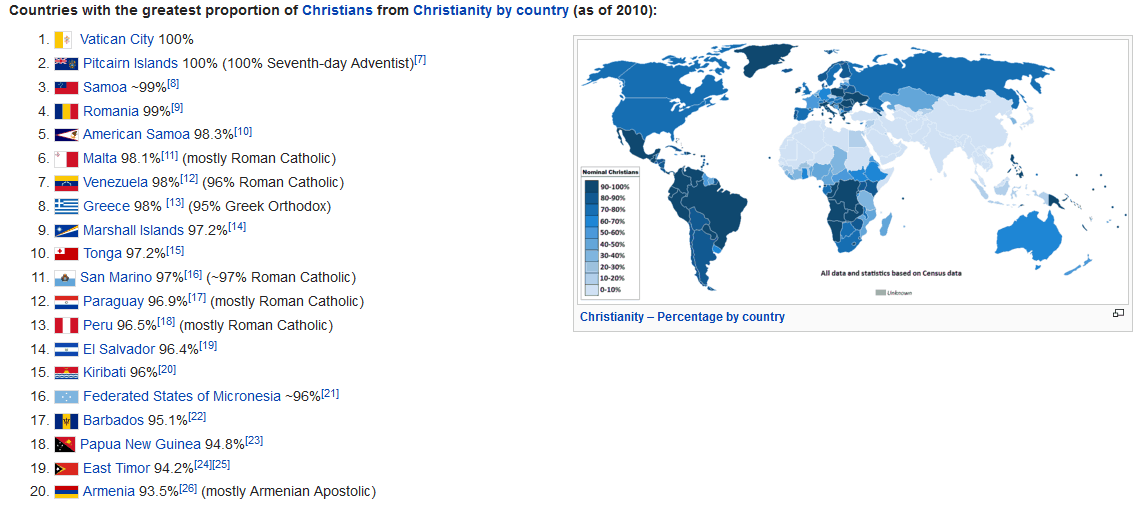Click the Paraguay flag icon
1145x528 pixels.
tap(67, 301)
